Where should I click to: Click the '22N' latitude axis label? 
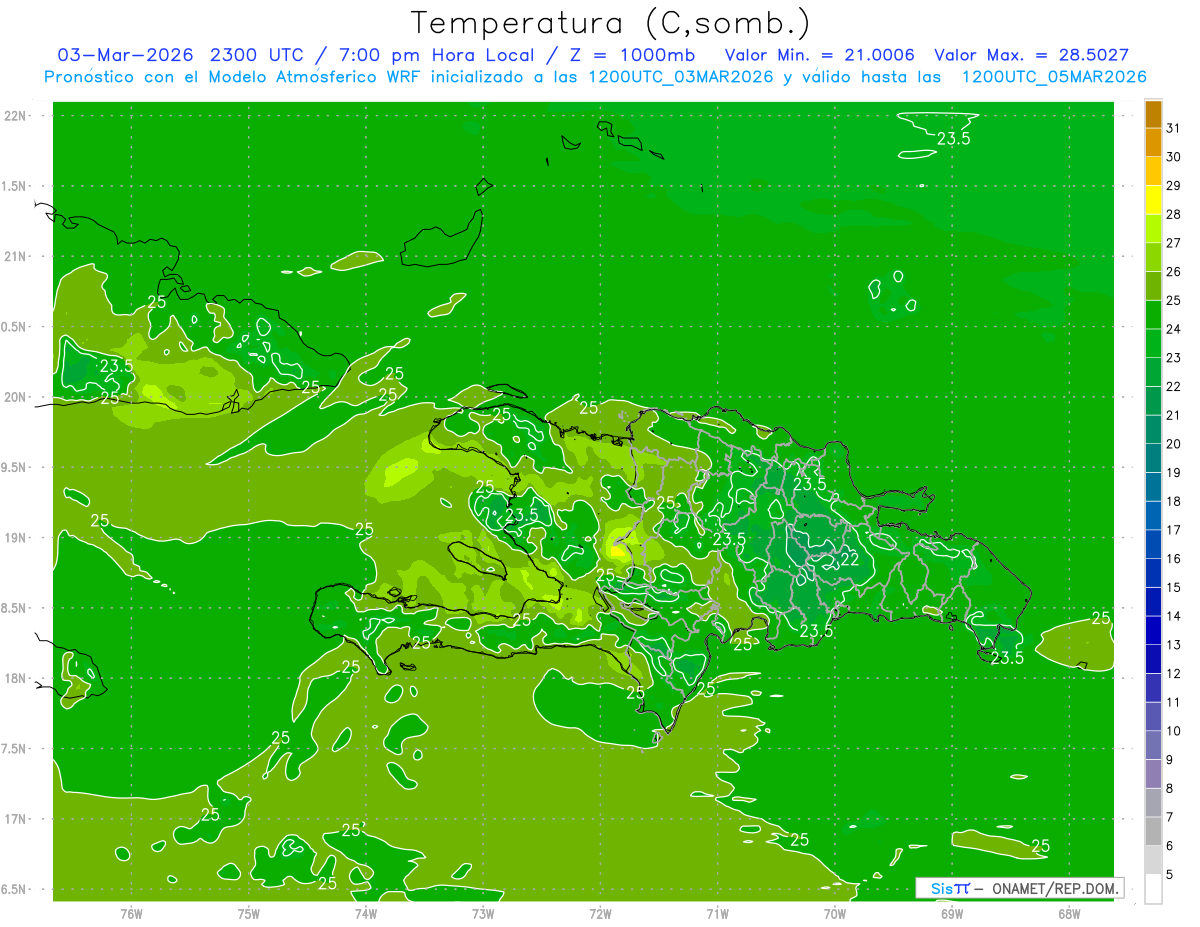pyautogui.click(x=17, y=116)
